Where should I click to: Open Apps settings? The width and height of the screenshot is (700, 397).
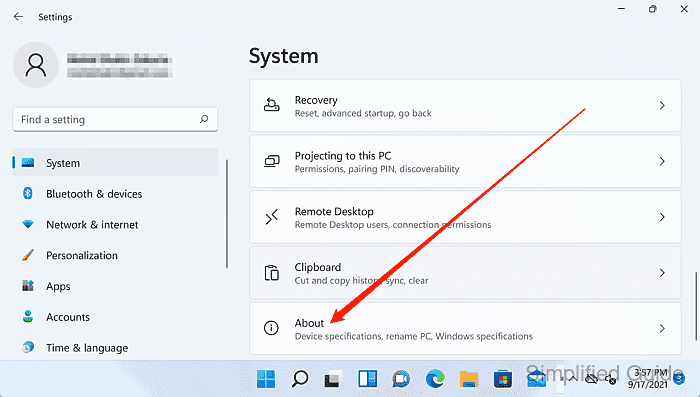click(115, 286)
